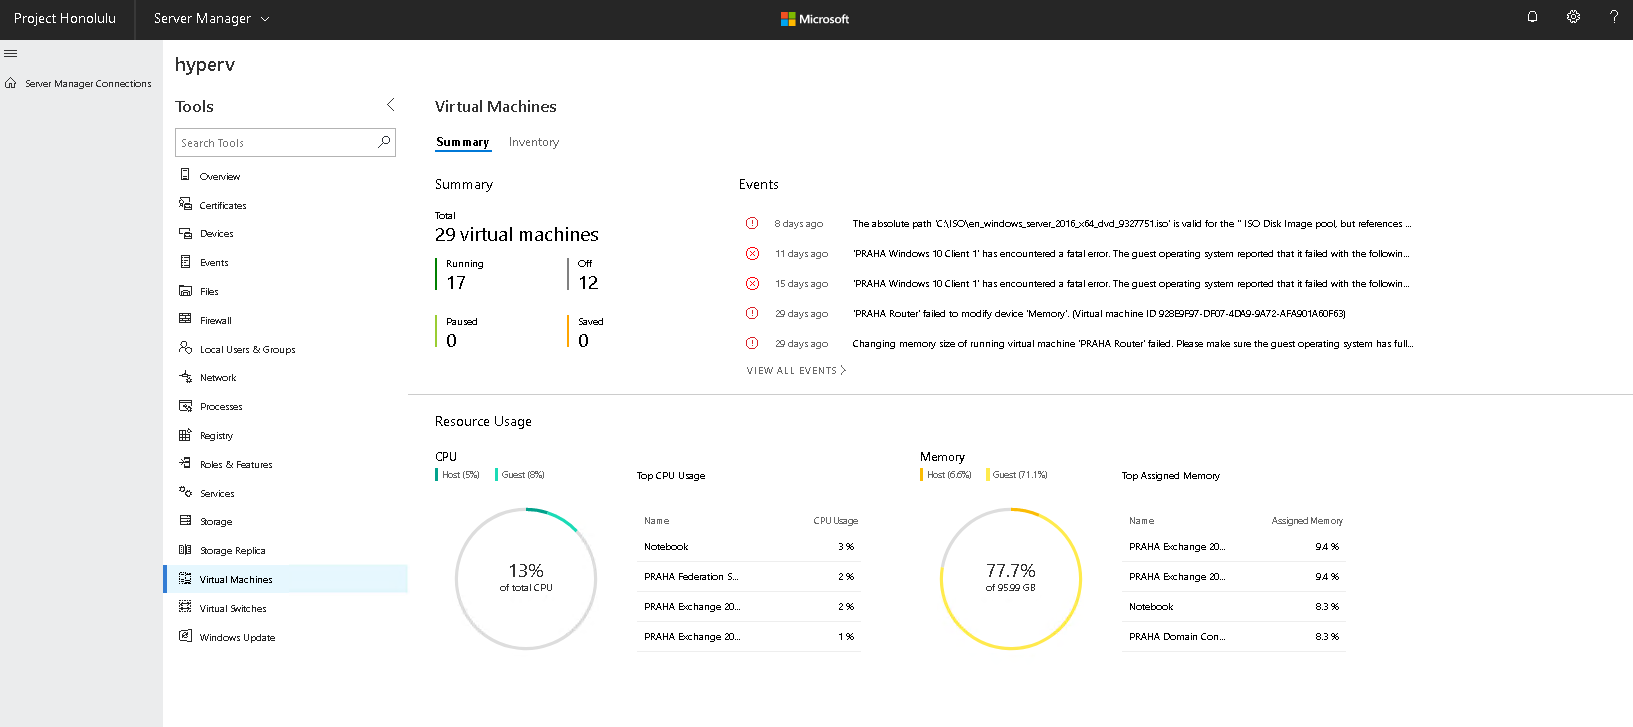The width and height of the screenshot is (1633, 727).
Task: Click the Guest (71.1%) memory legend
Action: pyautogui.click(x=1019, y=475)
